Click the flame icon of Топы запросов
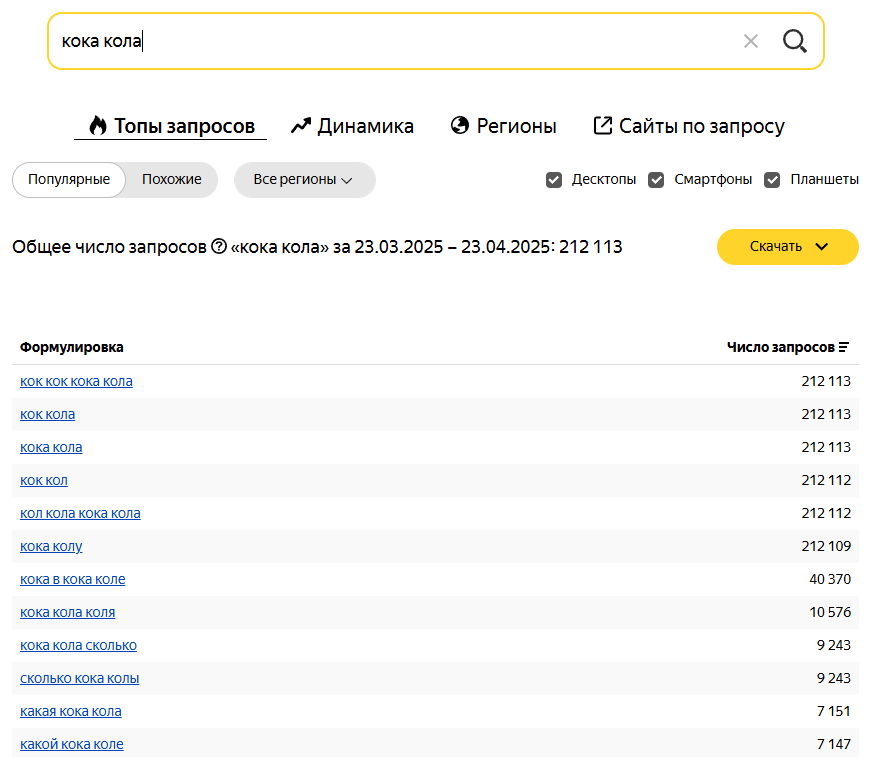 point(98,126)
